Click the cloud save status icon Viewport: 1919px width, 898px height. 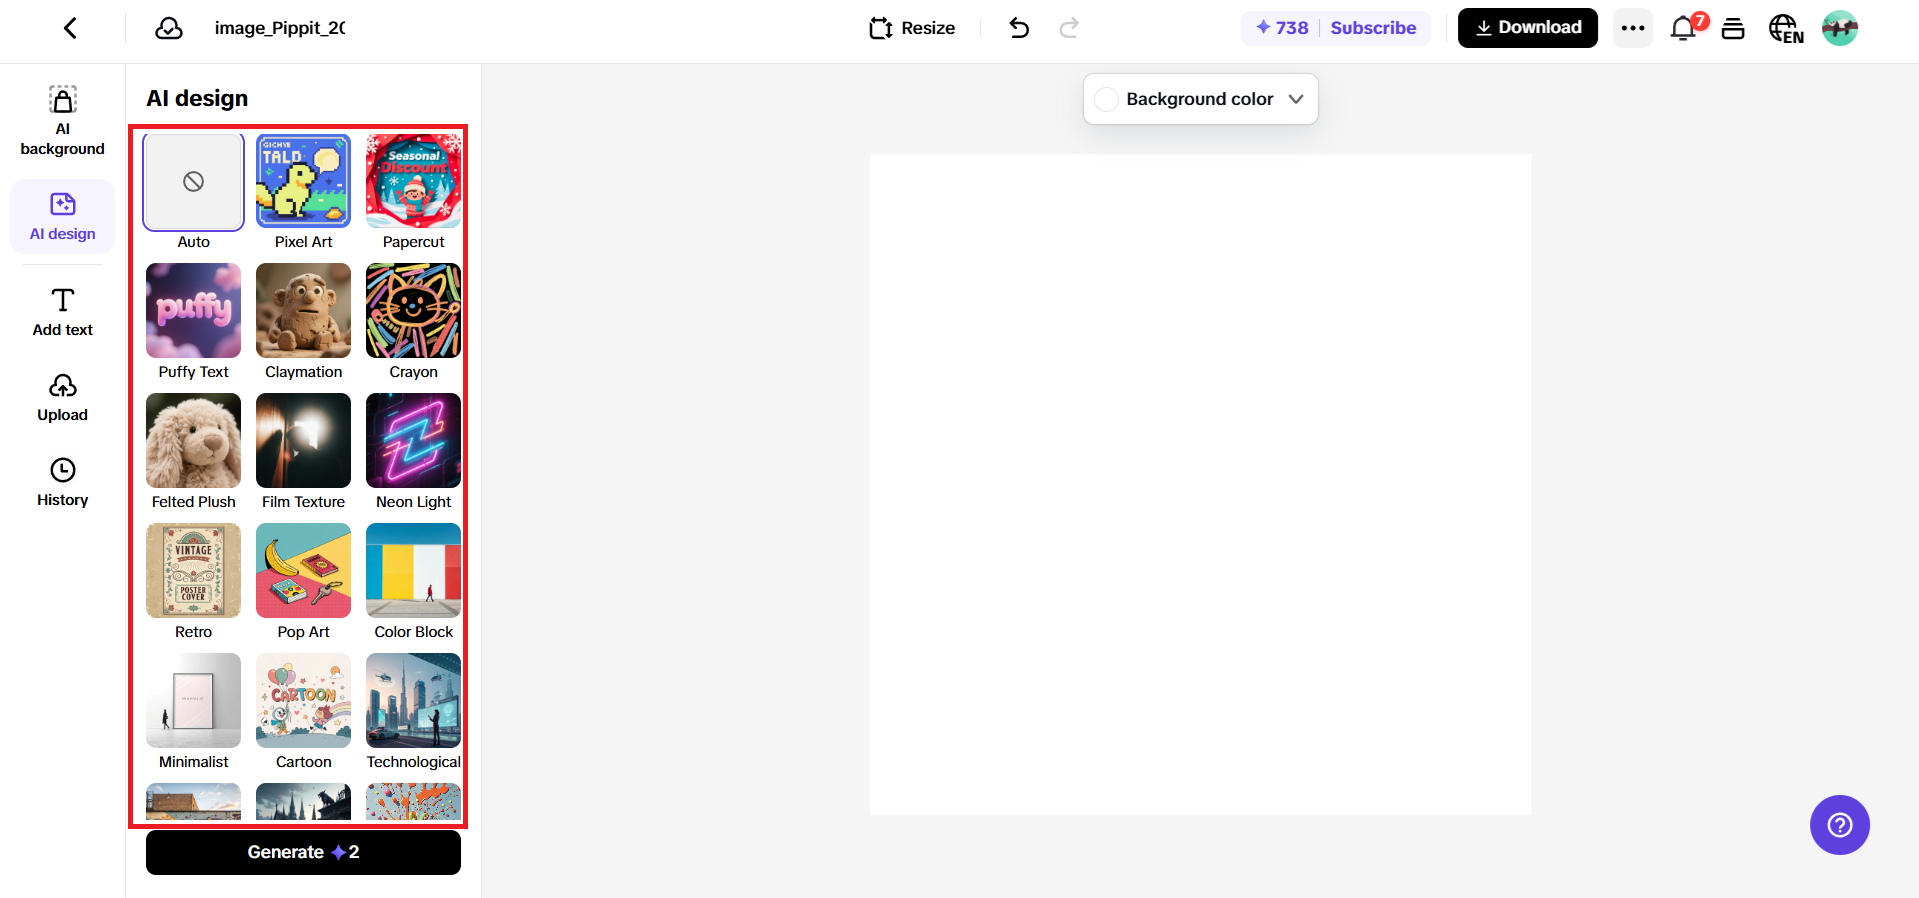point(169,28)
